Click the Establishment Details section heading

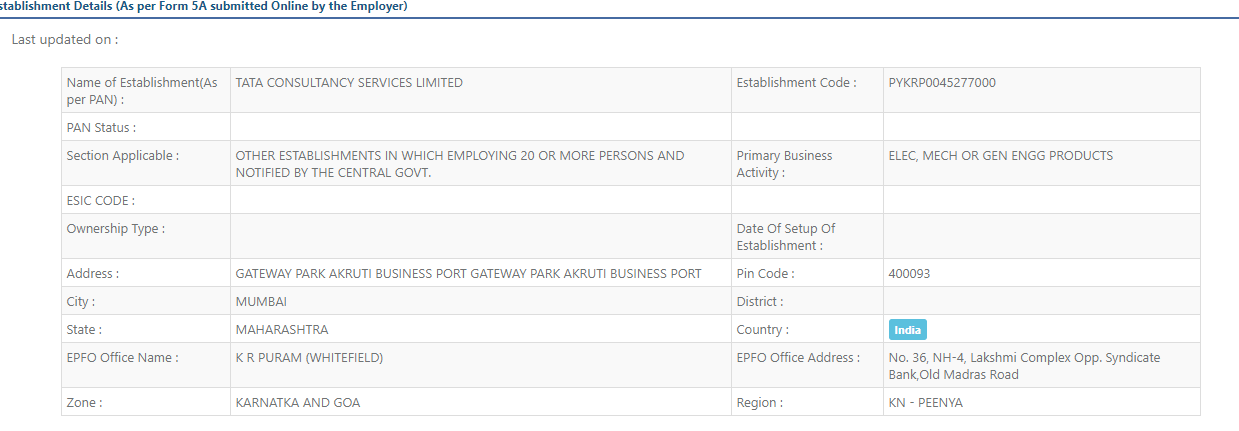tap(204, 6)
